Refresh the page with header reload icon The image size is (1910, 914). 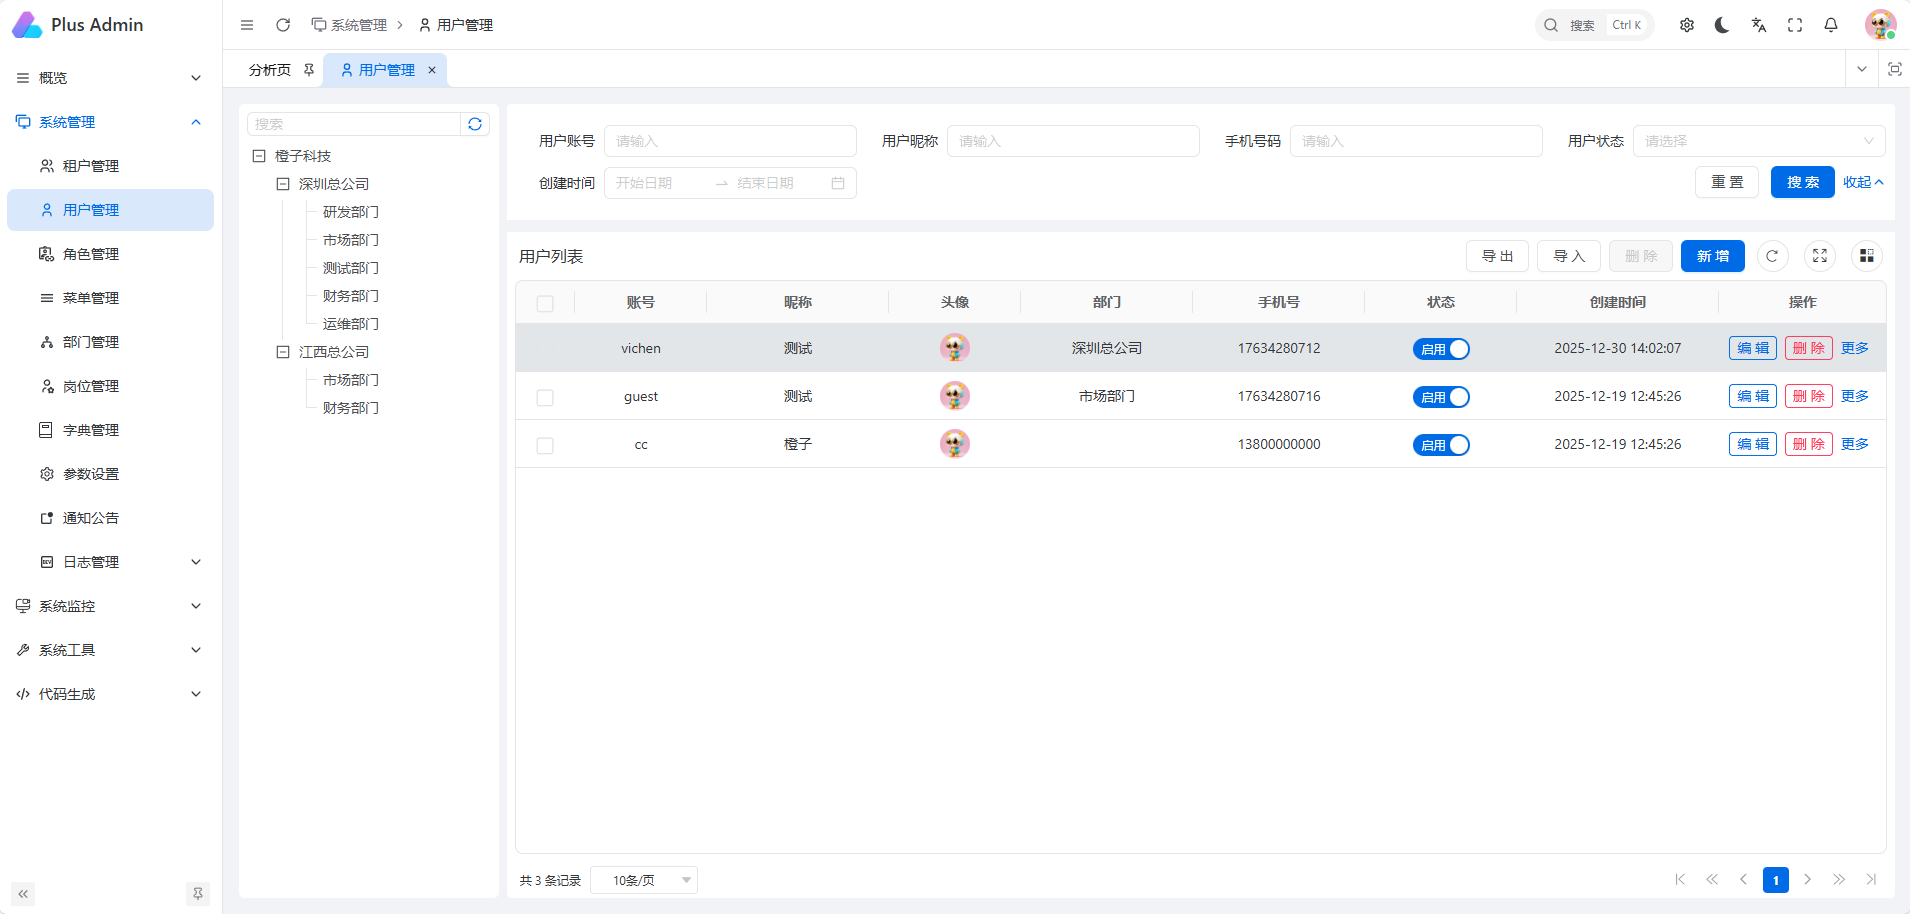click(x=283, y=25)
